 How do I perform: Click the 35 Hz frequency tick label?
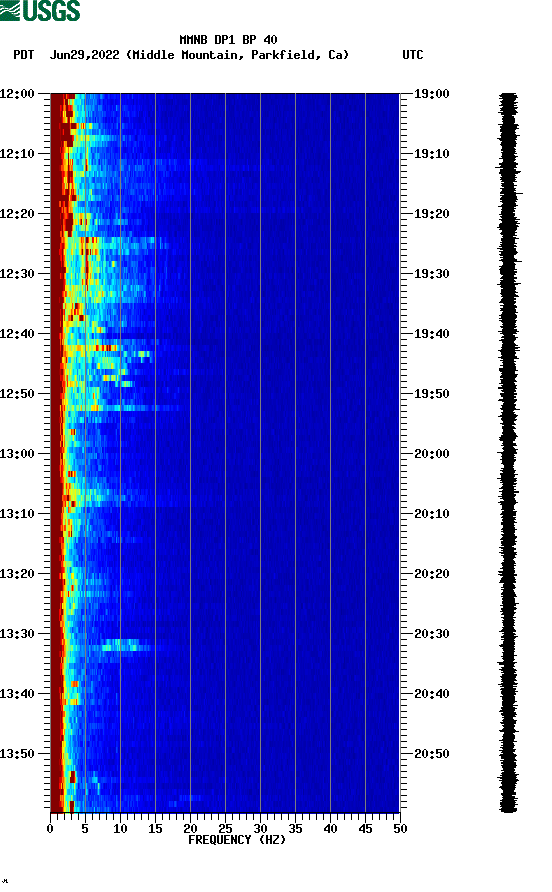pos(295,829)
